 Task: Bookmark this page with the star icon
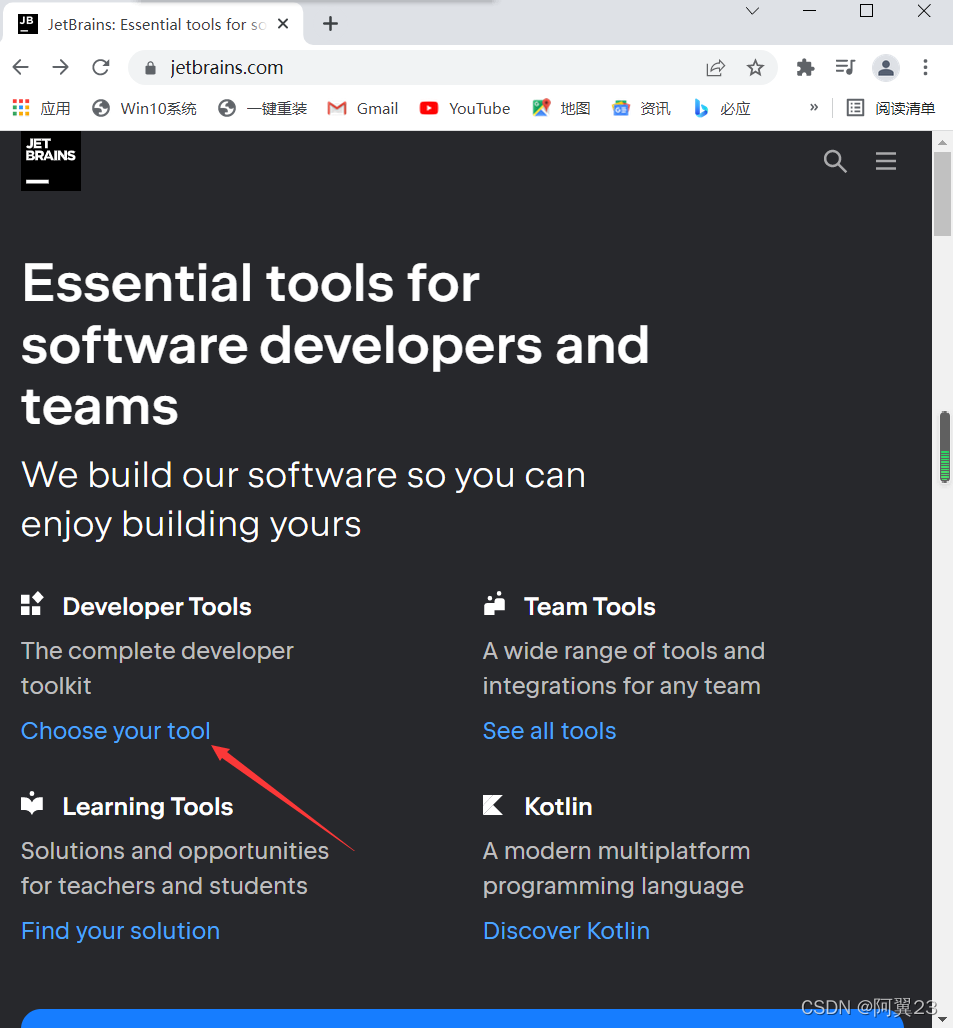click(755, 68)
